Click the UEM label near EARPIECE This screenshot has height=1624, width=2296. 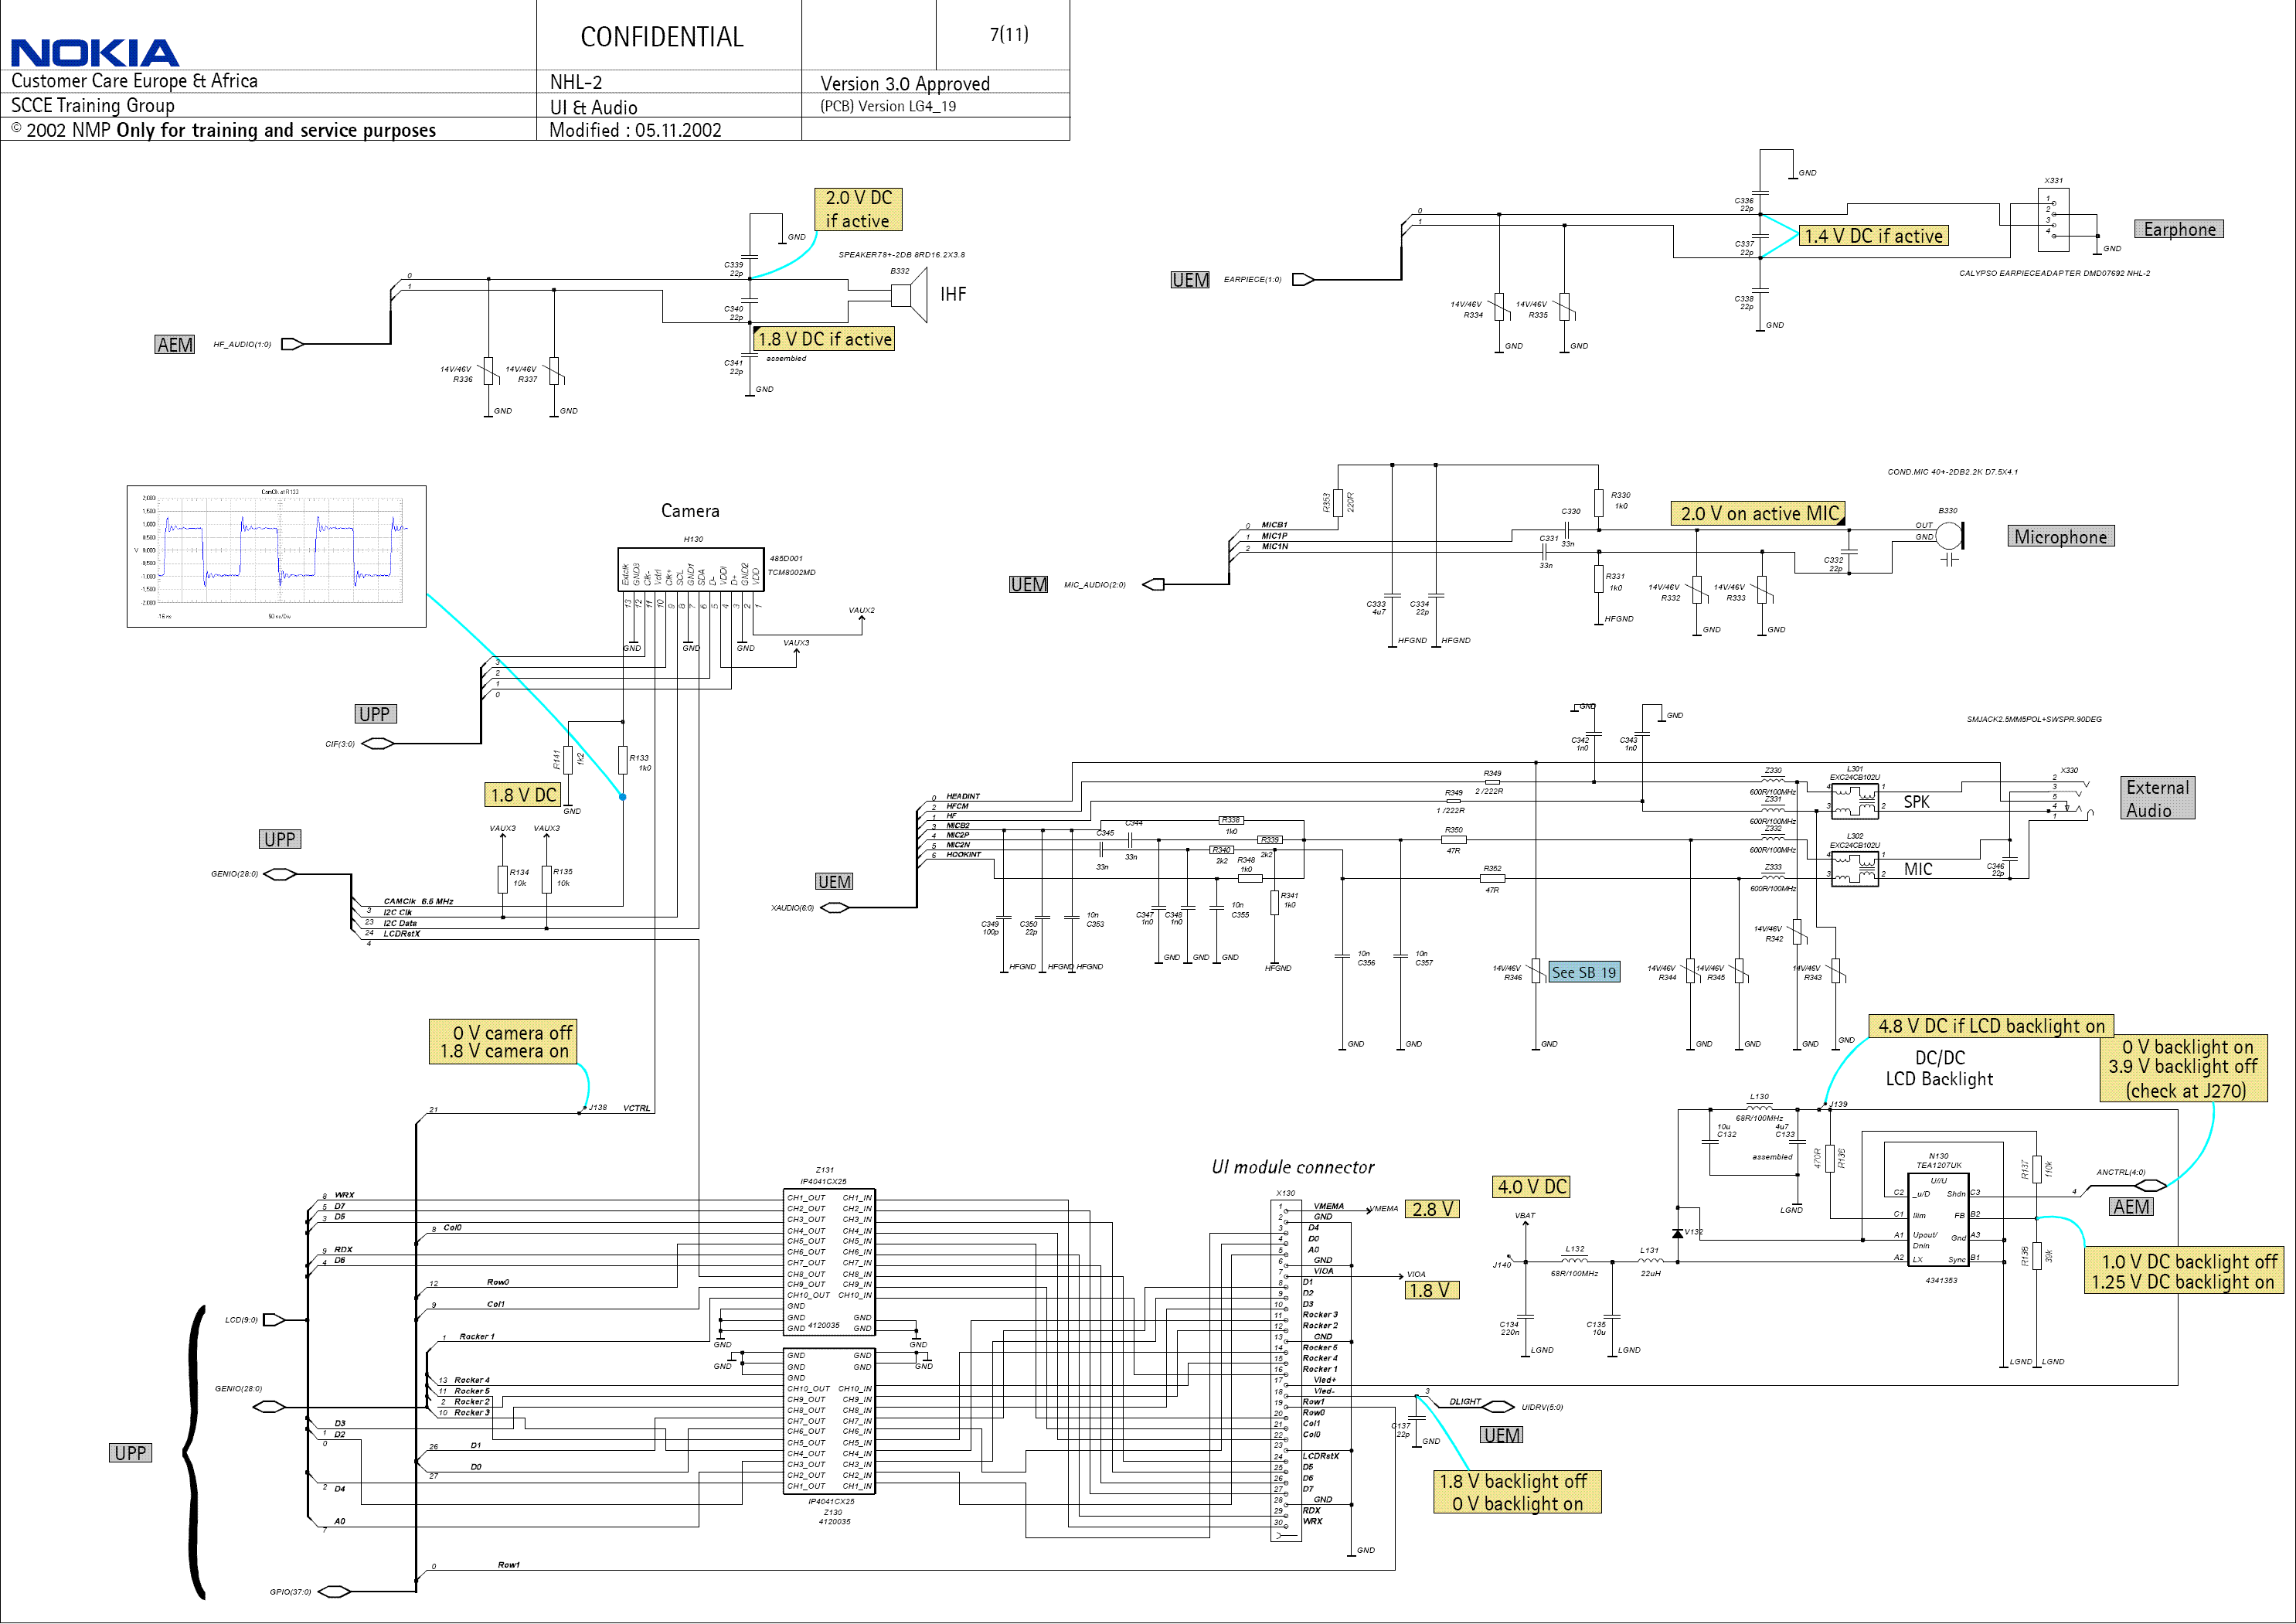coord(1190,280)
